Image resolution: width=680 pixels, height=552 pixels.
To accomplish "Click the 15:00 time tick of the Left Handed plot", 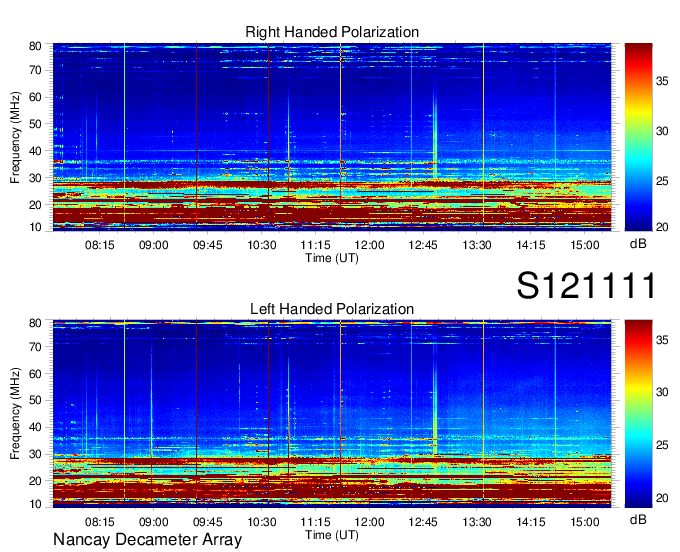I will click(x=585, y=522).
